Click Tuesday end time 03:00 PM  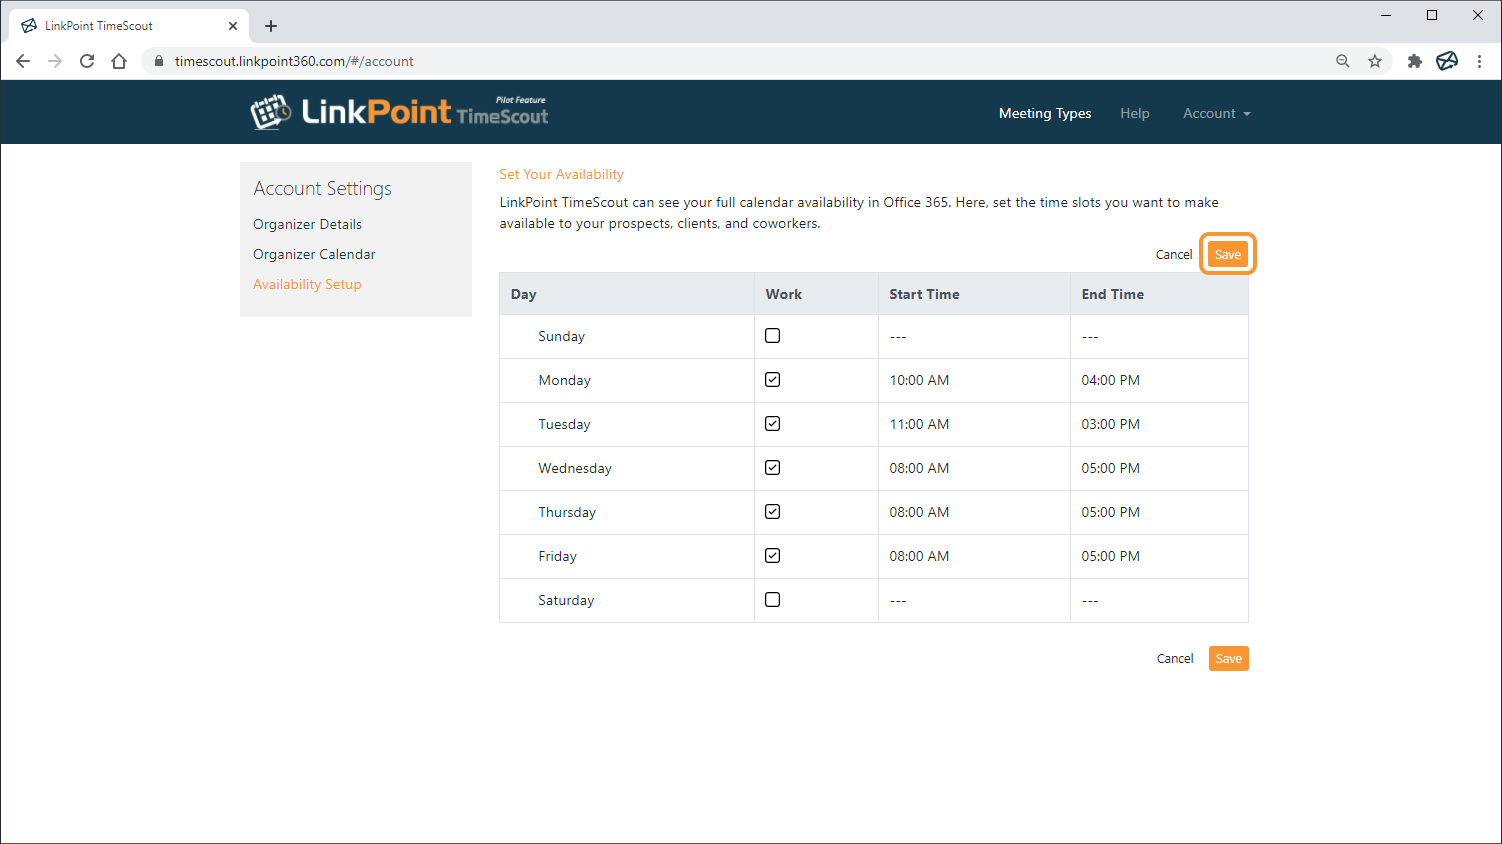1110,424
